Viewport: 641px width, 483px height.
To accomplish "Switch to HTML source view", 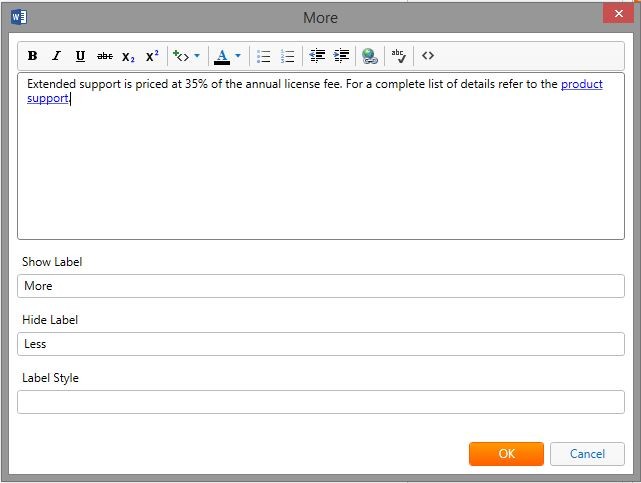I will tap(428, 55).
